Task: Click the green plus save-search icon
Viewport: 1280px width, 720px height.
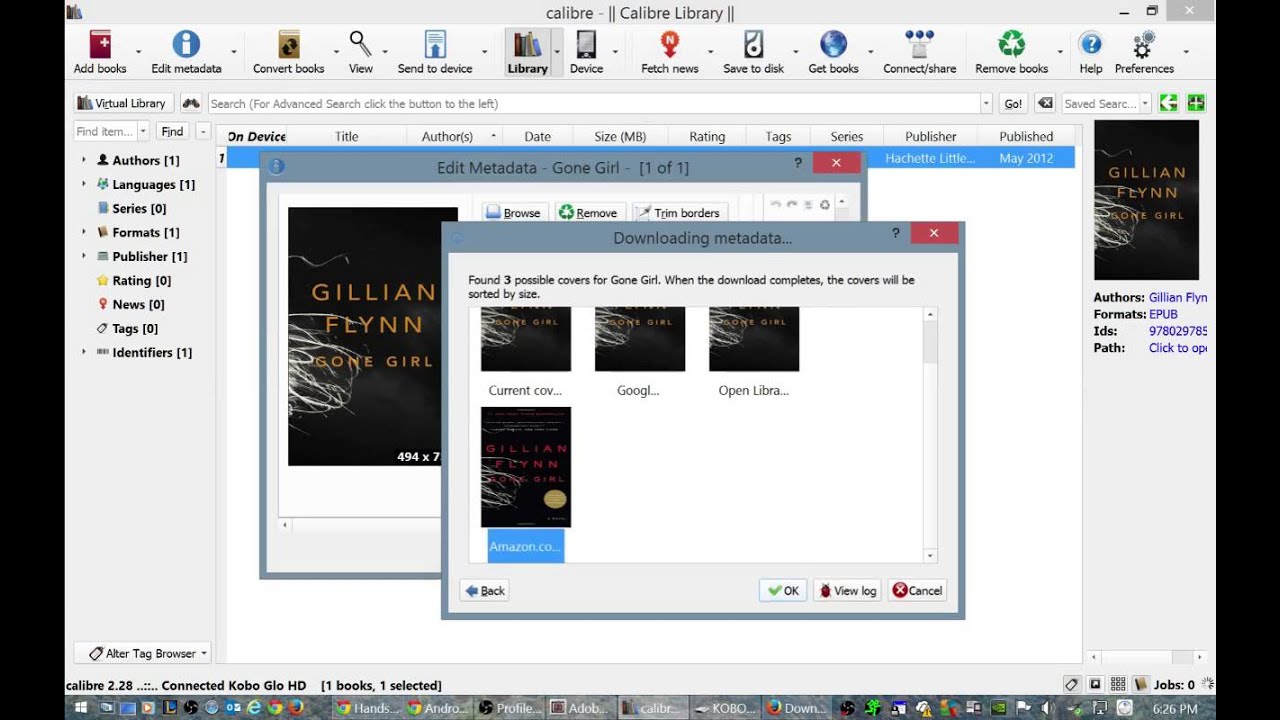Action: (x=1195, y=103)
